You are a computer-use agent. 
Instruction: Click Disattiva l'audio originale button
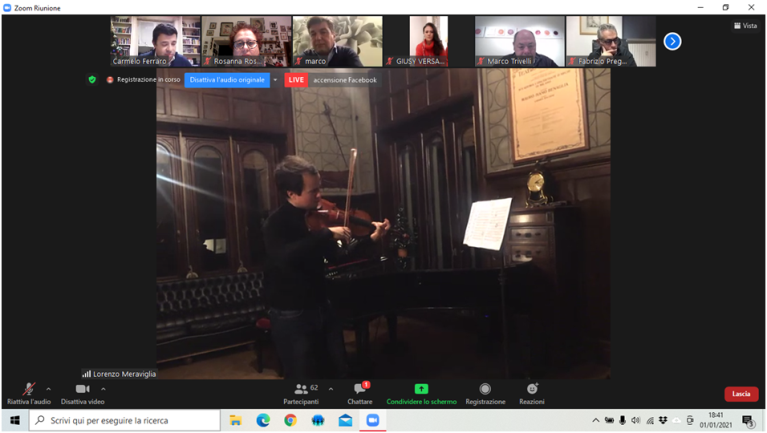point(227,80)
